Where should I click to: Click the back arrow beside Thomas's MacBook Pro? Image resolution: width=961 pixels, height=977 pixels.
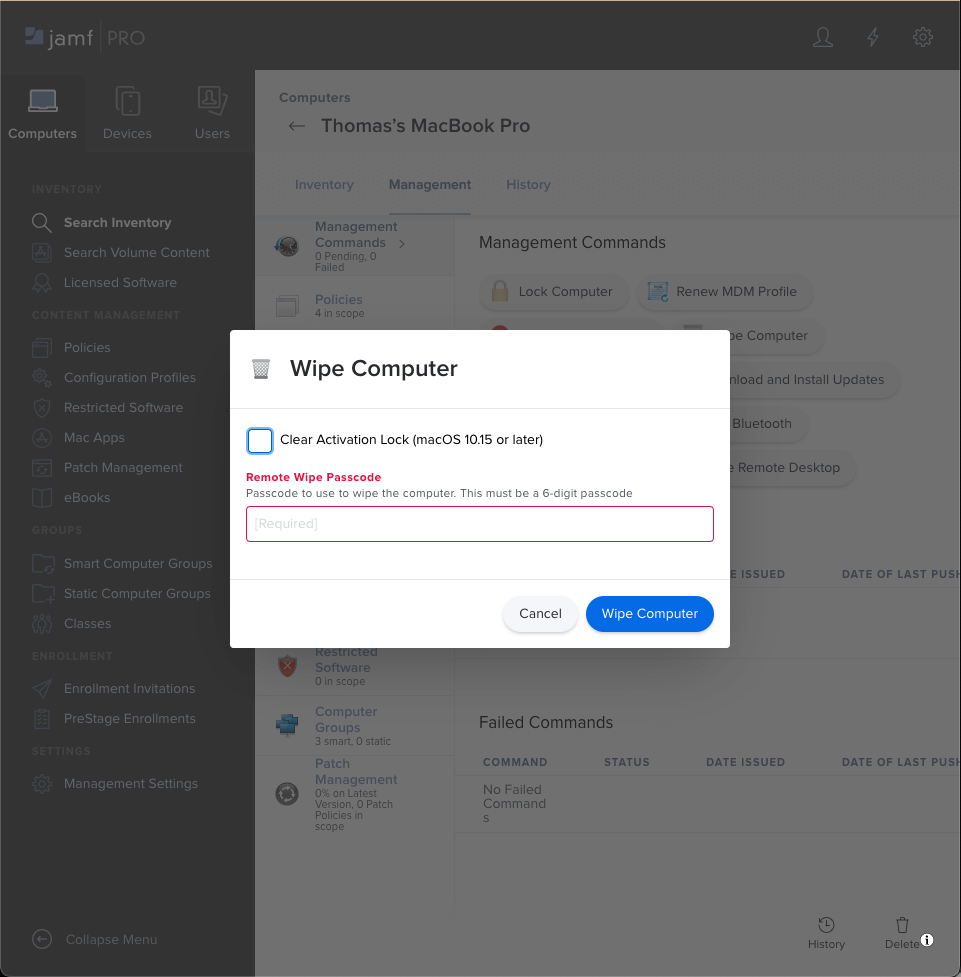tap(296, 125)
